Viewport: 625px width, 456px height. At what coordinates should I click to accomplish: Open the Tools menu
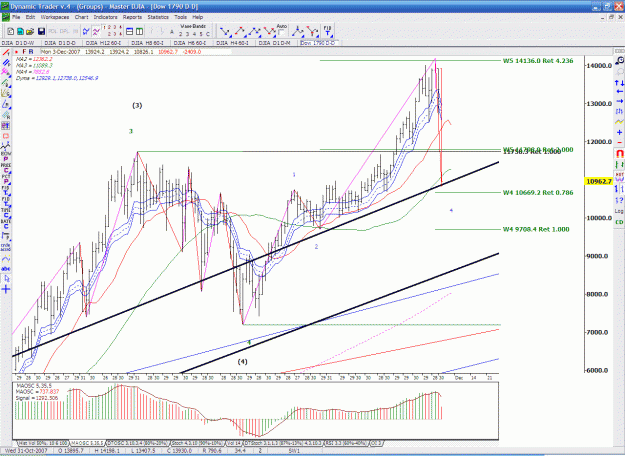(x=180, y=17)
